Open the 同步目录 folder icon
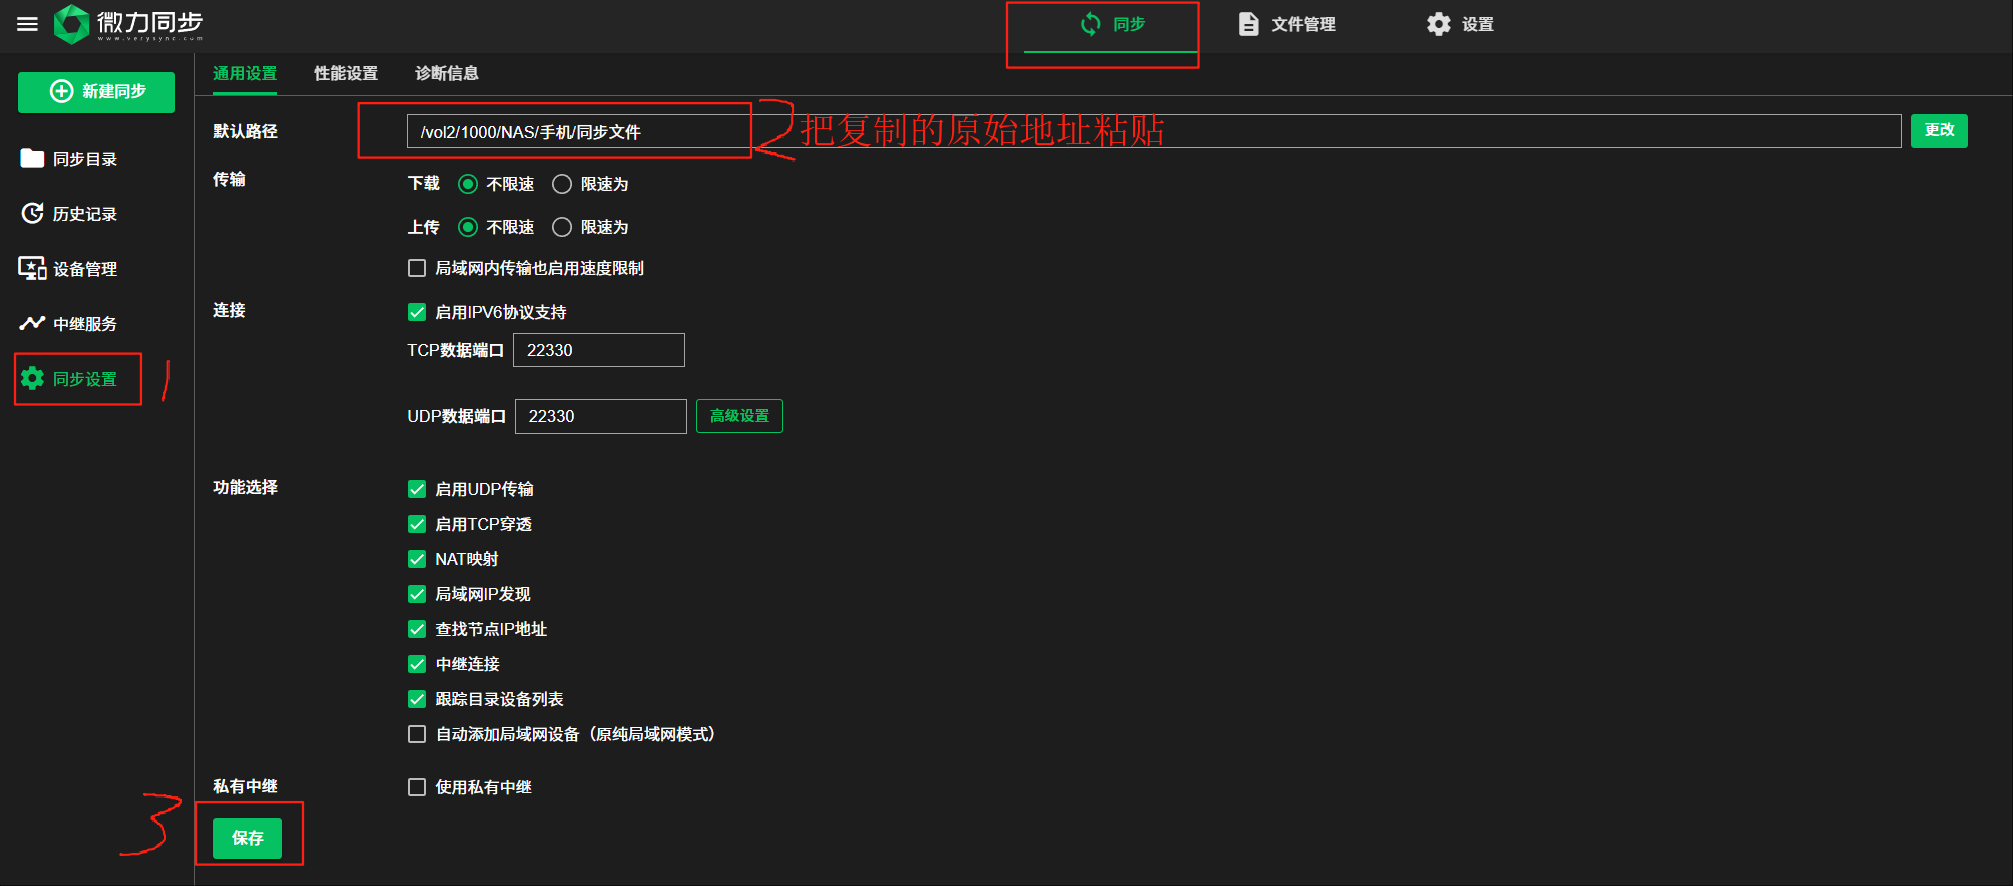 [32, 158]
